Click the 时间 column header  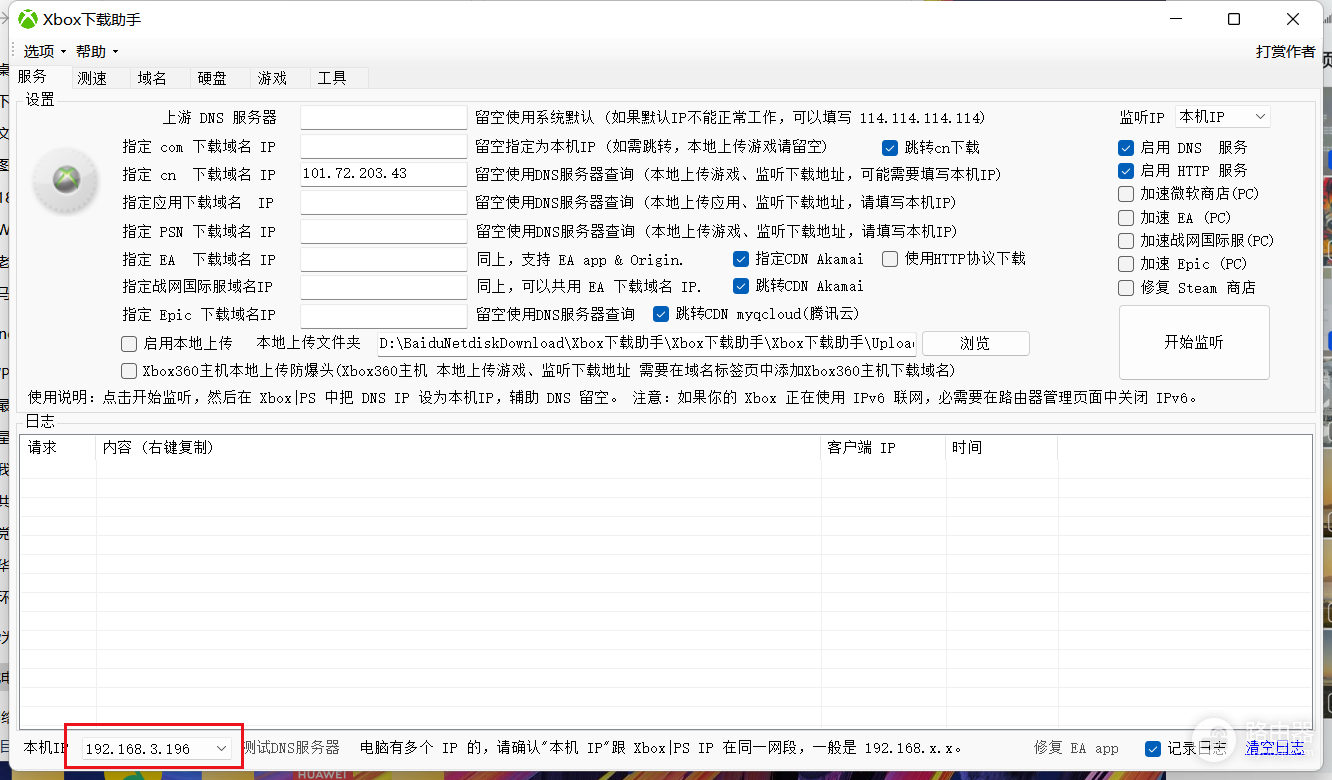pos(1001,448)
